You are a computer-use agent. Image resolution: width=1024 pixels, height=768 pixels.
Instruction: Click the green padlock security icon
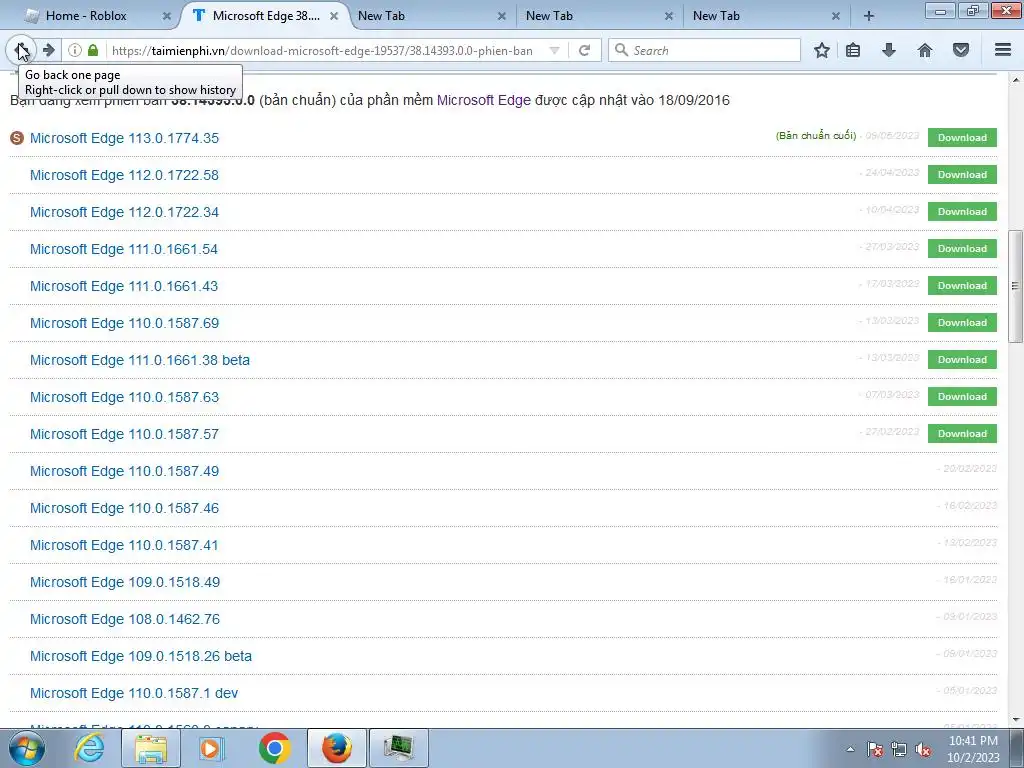pyautogui.click(x=93, y=50)
